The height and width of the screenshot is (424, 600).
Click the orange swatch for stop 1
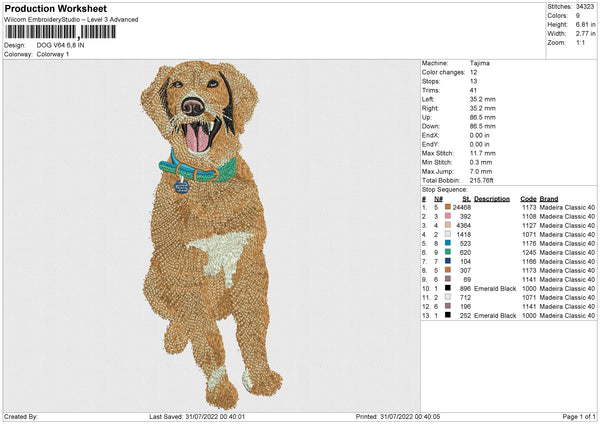pyautogui.click(x=448, y=207)
